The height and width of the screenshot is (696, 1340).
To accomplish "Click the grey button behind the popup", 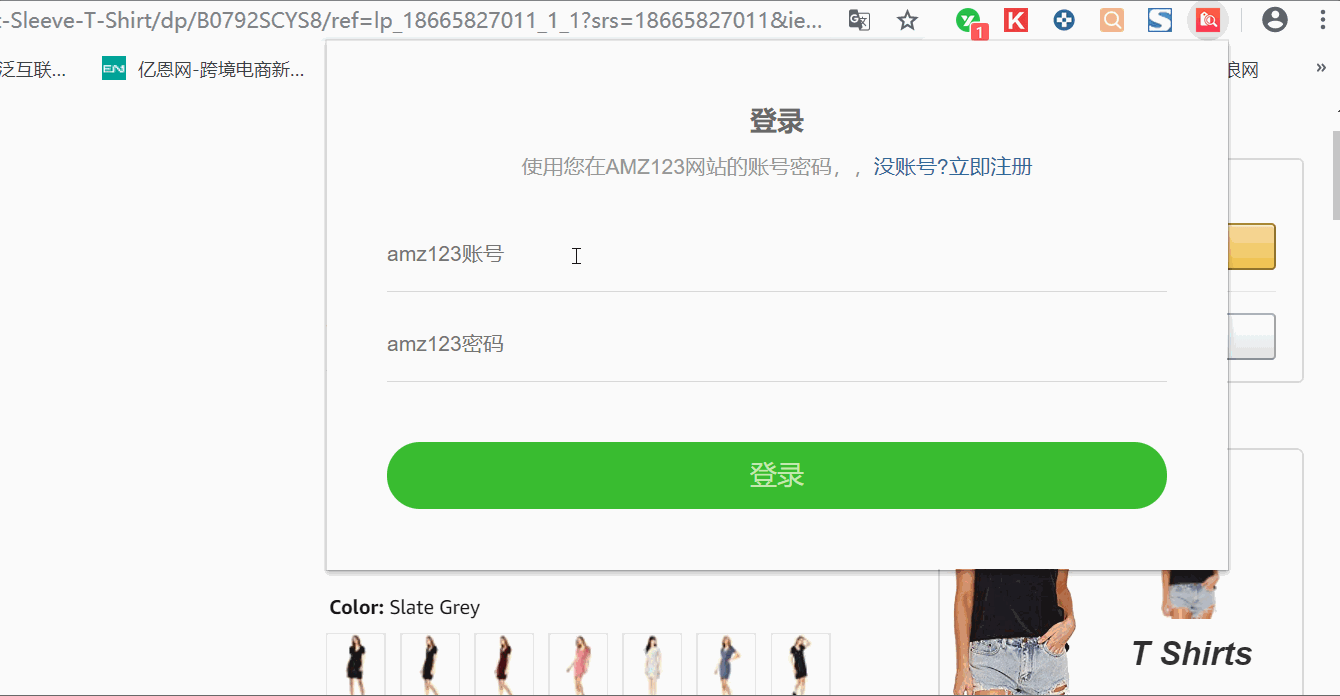I will (1252, 337).
